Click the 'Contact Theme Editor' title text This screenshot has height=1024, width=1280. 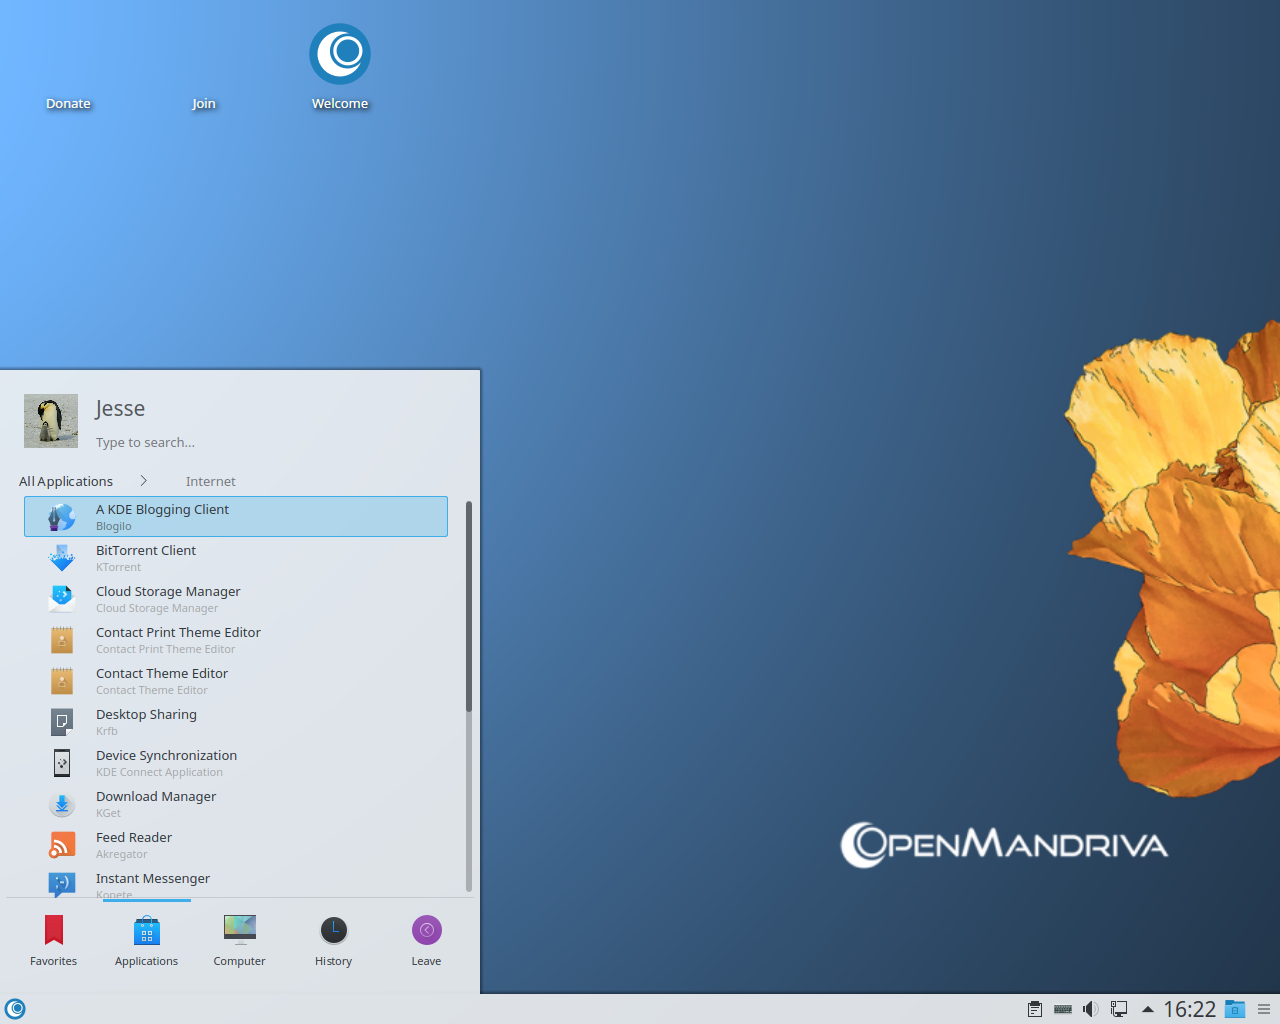162,673
